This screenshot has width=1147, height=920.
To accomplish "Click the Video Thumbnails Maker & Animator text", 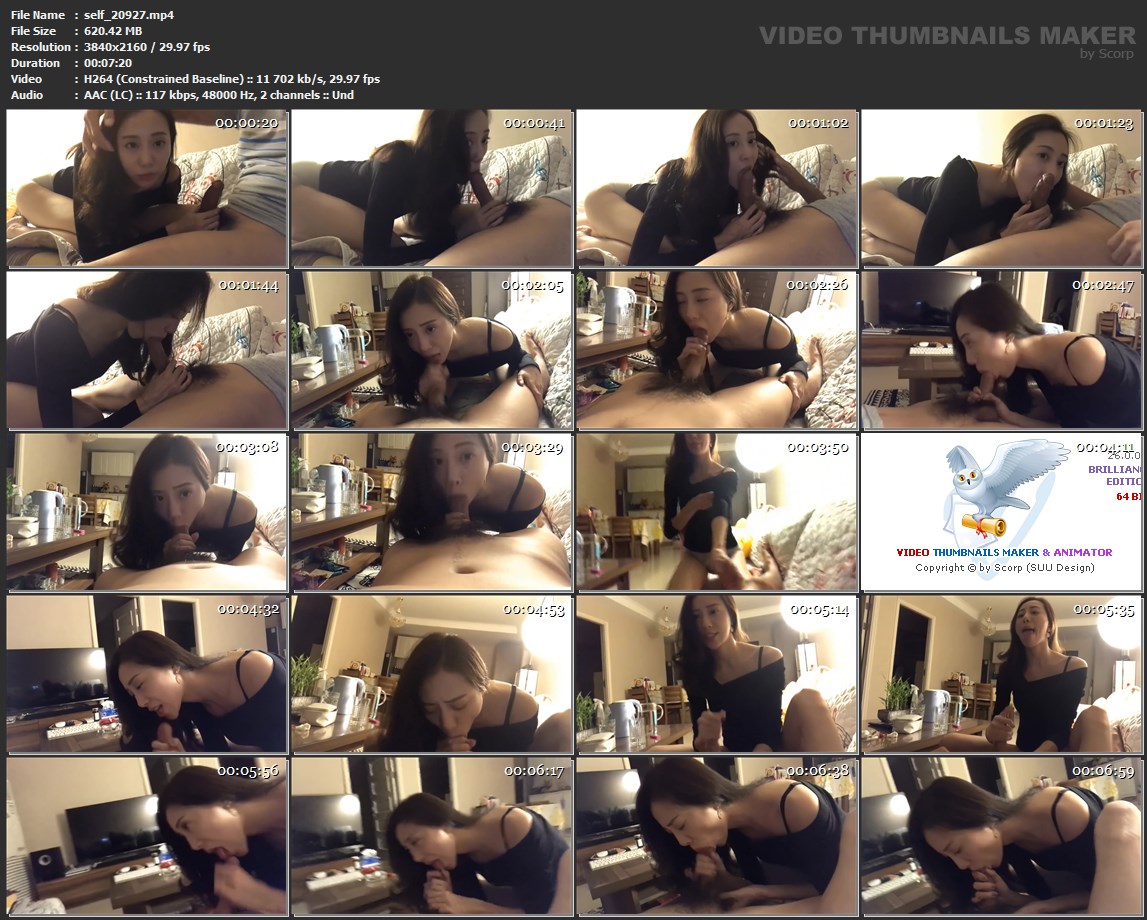I will [1003, 552].
